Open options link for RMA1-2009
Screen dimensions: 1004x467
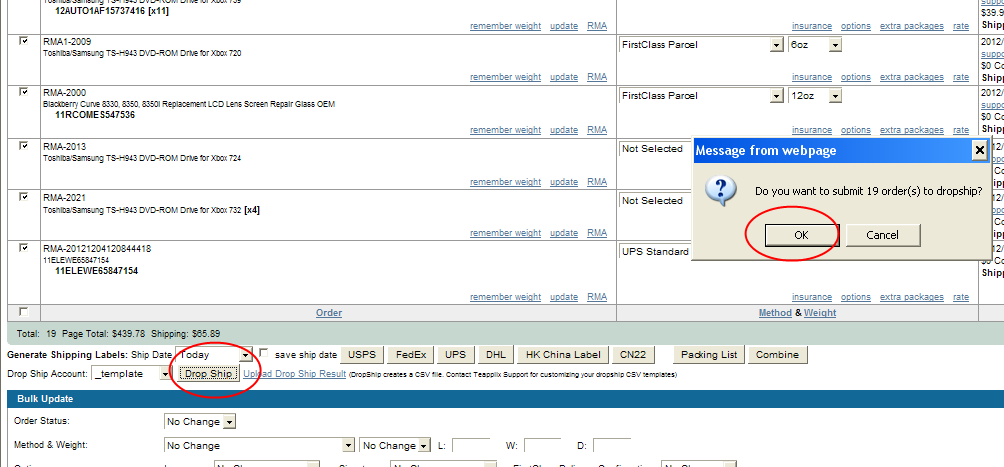[x=856, y=77]
